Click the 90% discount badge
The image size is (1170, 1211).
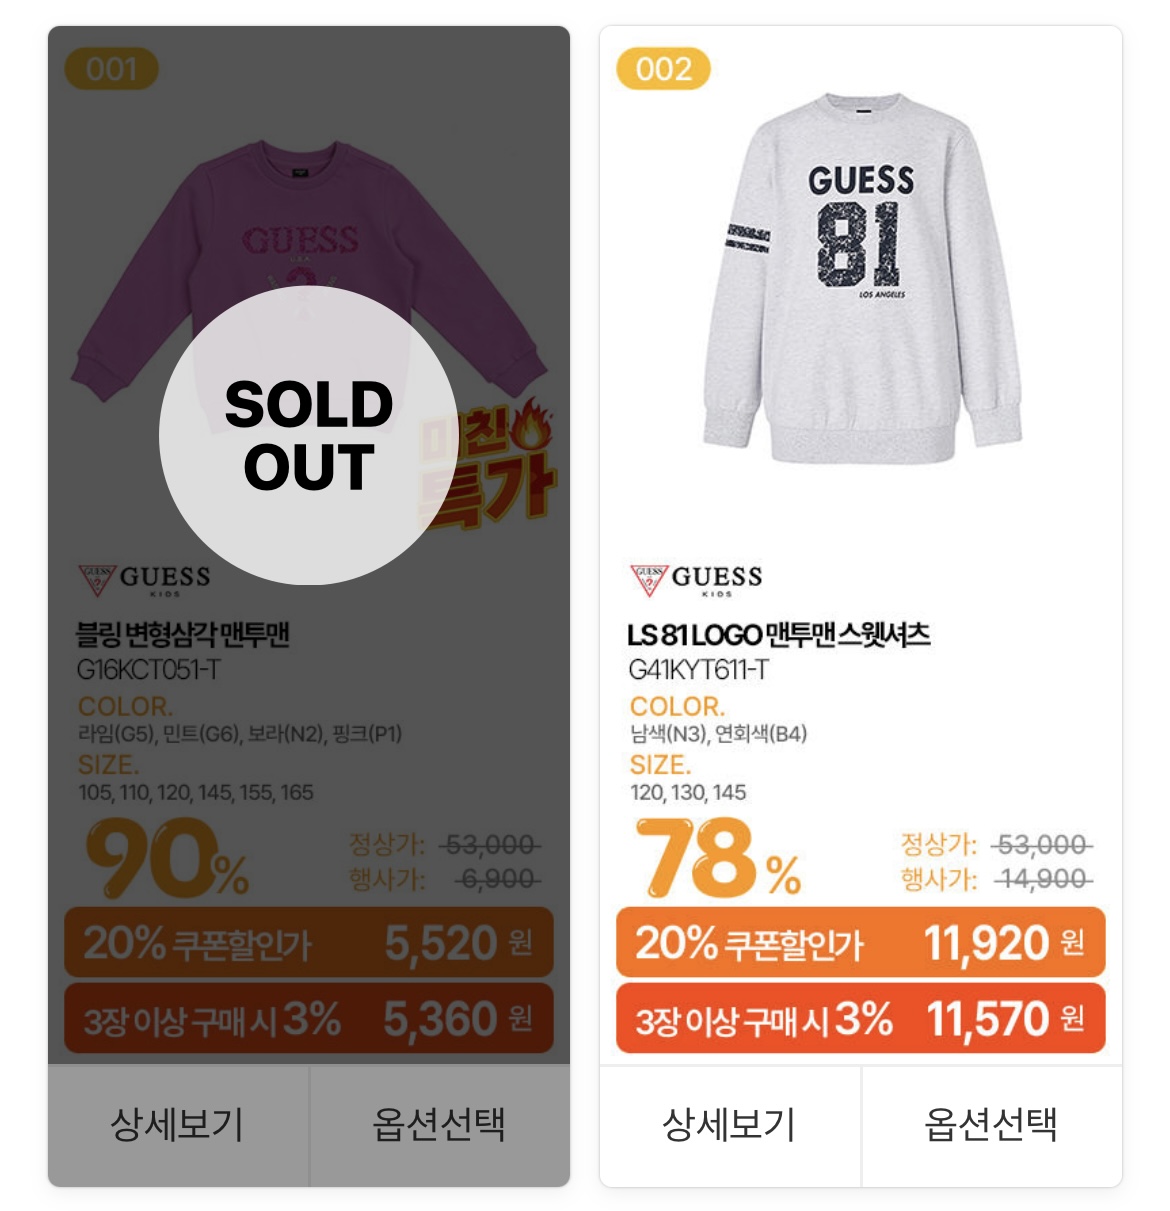pos(168,858)
